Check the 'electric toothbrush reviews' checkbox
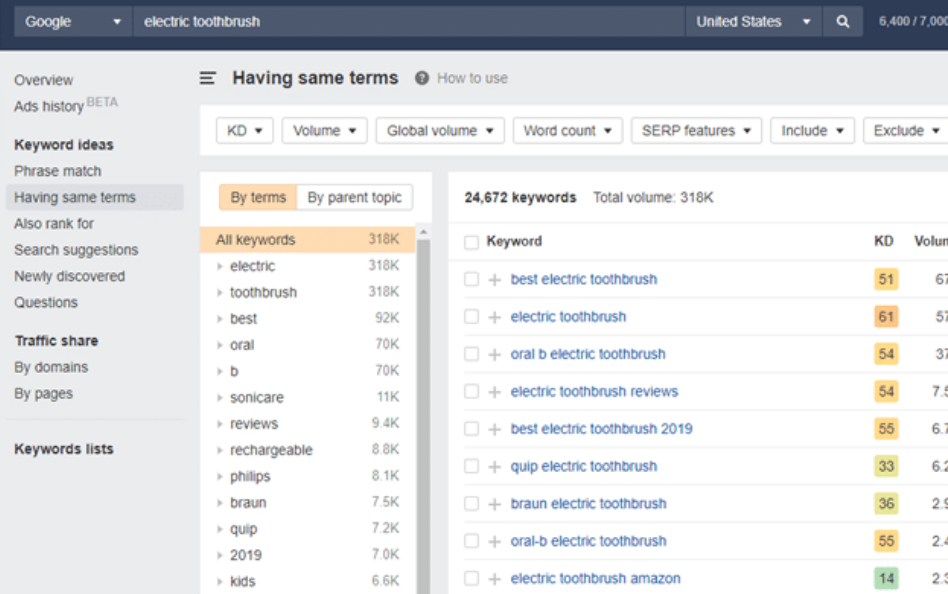 tap(472, 392)
